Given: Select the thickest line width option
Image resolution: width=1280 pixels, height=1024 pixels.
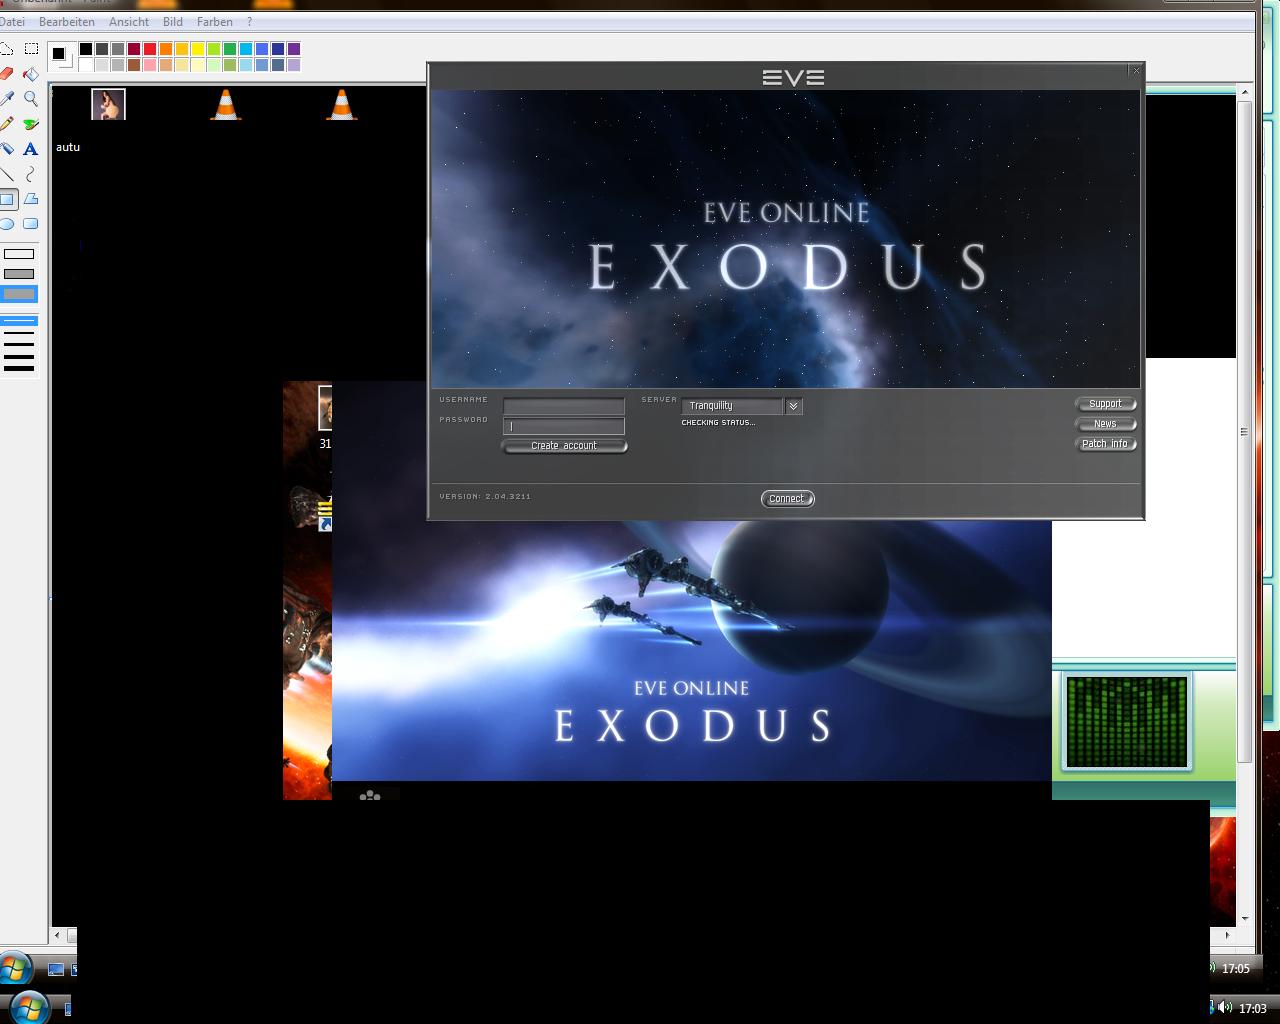Looking at the screenshot, I should click(19, 368).
